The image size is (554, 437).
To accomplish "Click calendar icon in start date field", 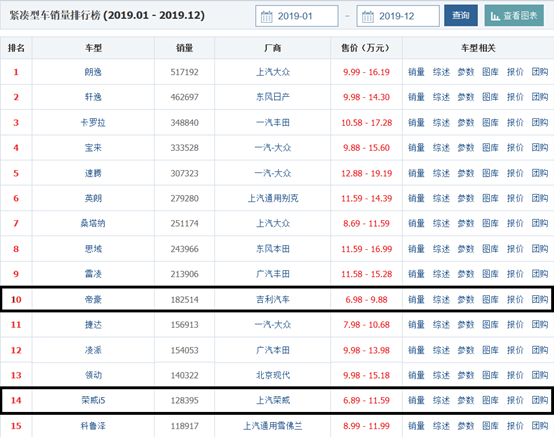I will pos(266,16).
